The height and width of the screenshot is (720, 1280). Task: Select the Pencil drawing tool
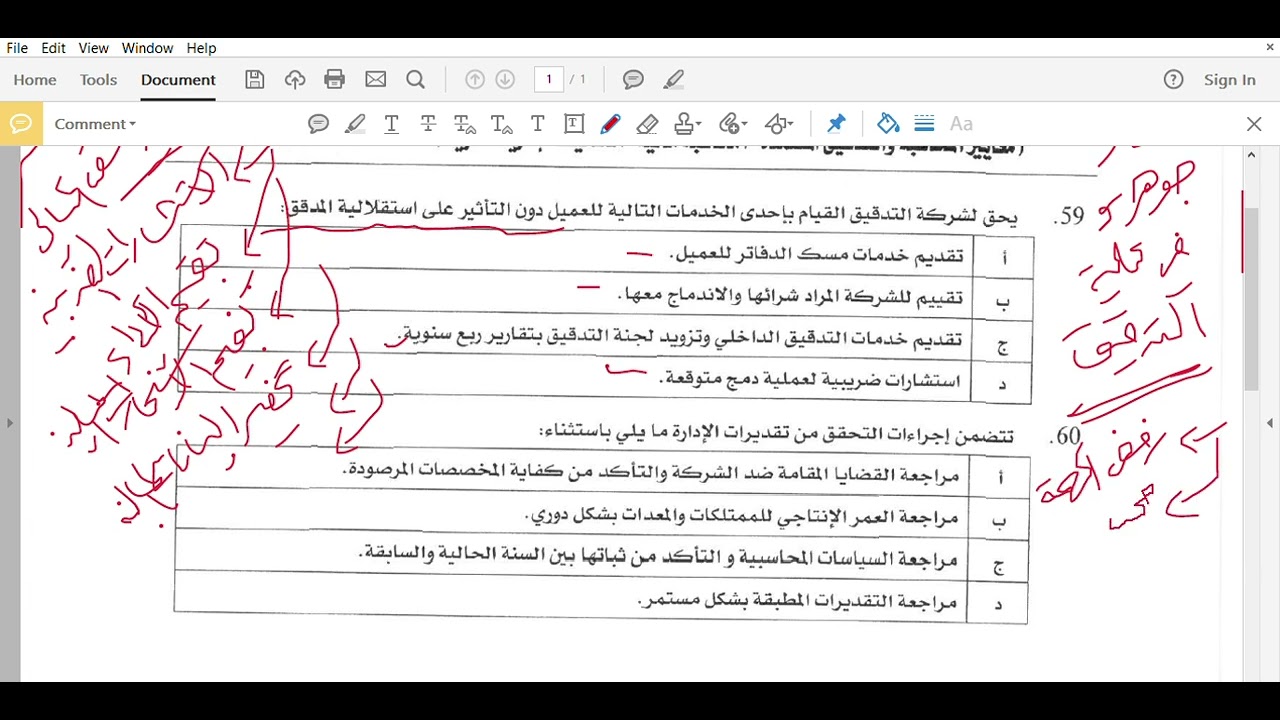tap(611, 124)
